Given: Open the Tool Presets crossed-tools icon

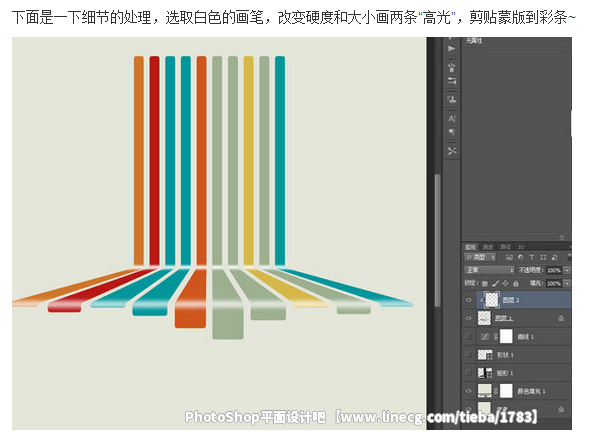Looking at the screenshot, I should click(x=452, y=151).
